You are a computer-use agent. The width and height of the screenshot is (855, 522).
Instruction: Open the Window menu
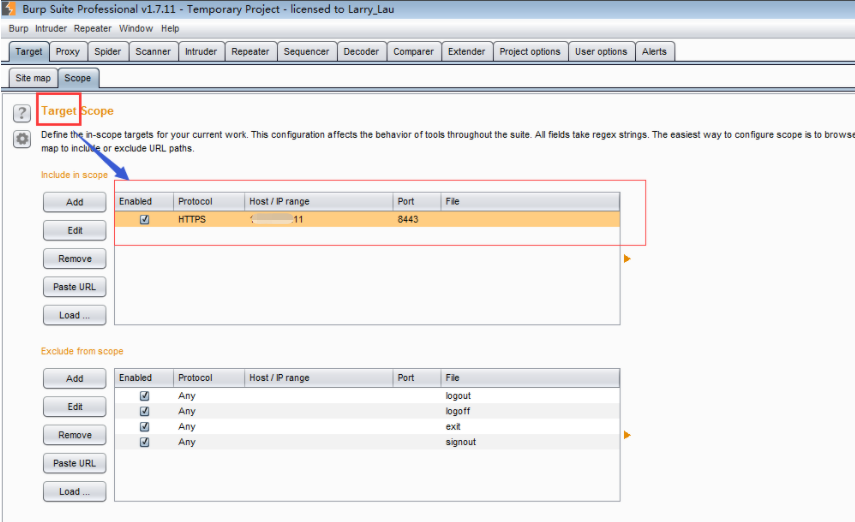136,28
